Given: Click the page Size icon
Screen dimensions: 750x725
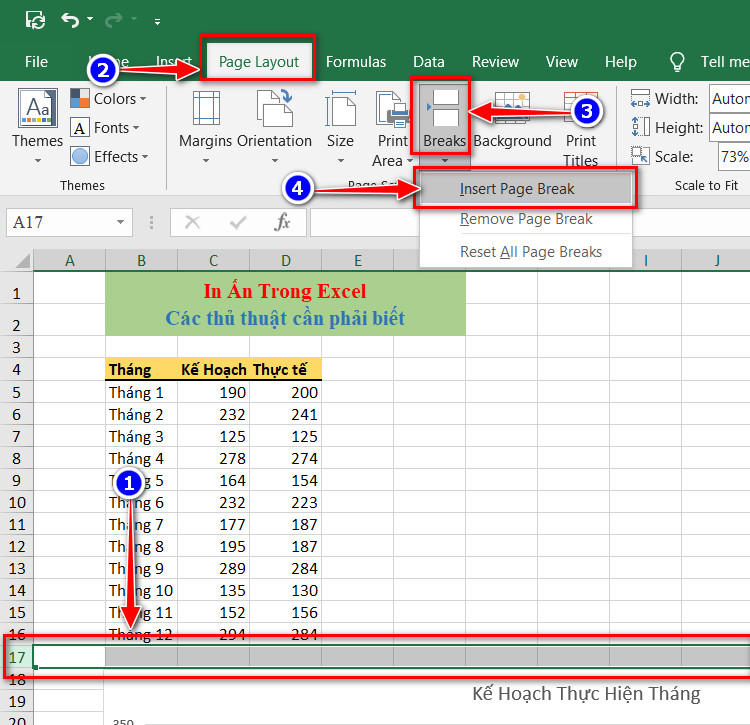Looking at the screenshot, I should point(341,108).
